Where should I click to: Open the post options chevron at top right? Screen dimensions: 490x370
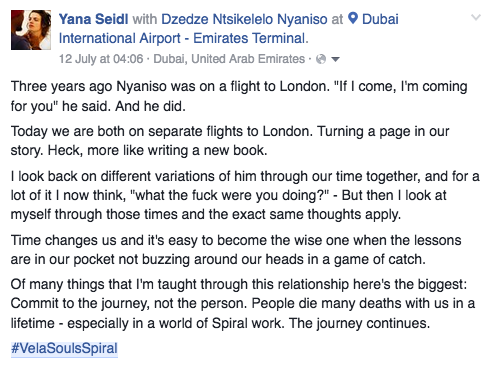pyautogui.click(x=476, y=17)
